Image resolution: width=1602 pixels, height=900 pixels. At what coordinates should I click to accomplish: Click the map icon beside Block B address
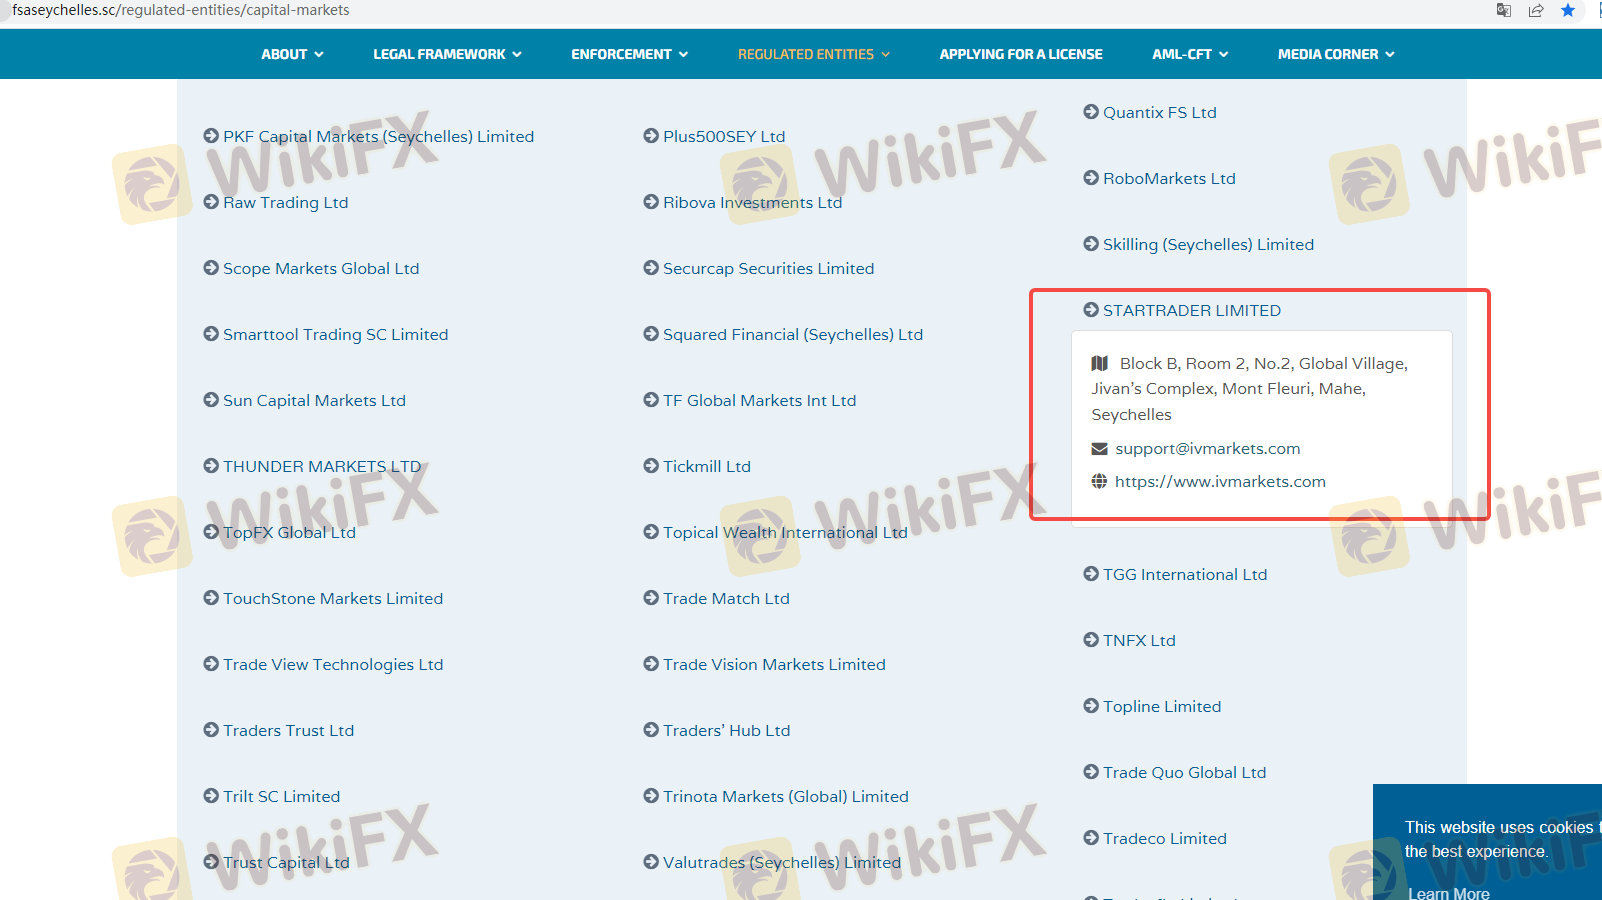click(x=1100, y=363)
